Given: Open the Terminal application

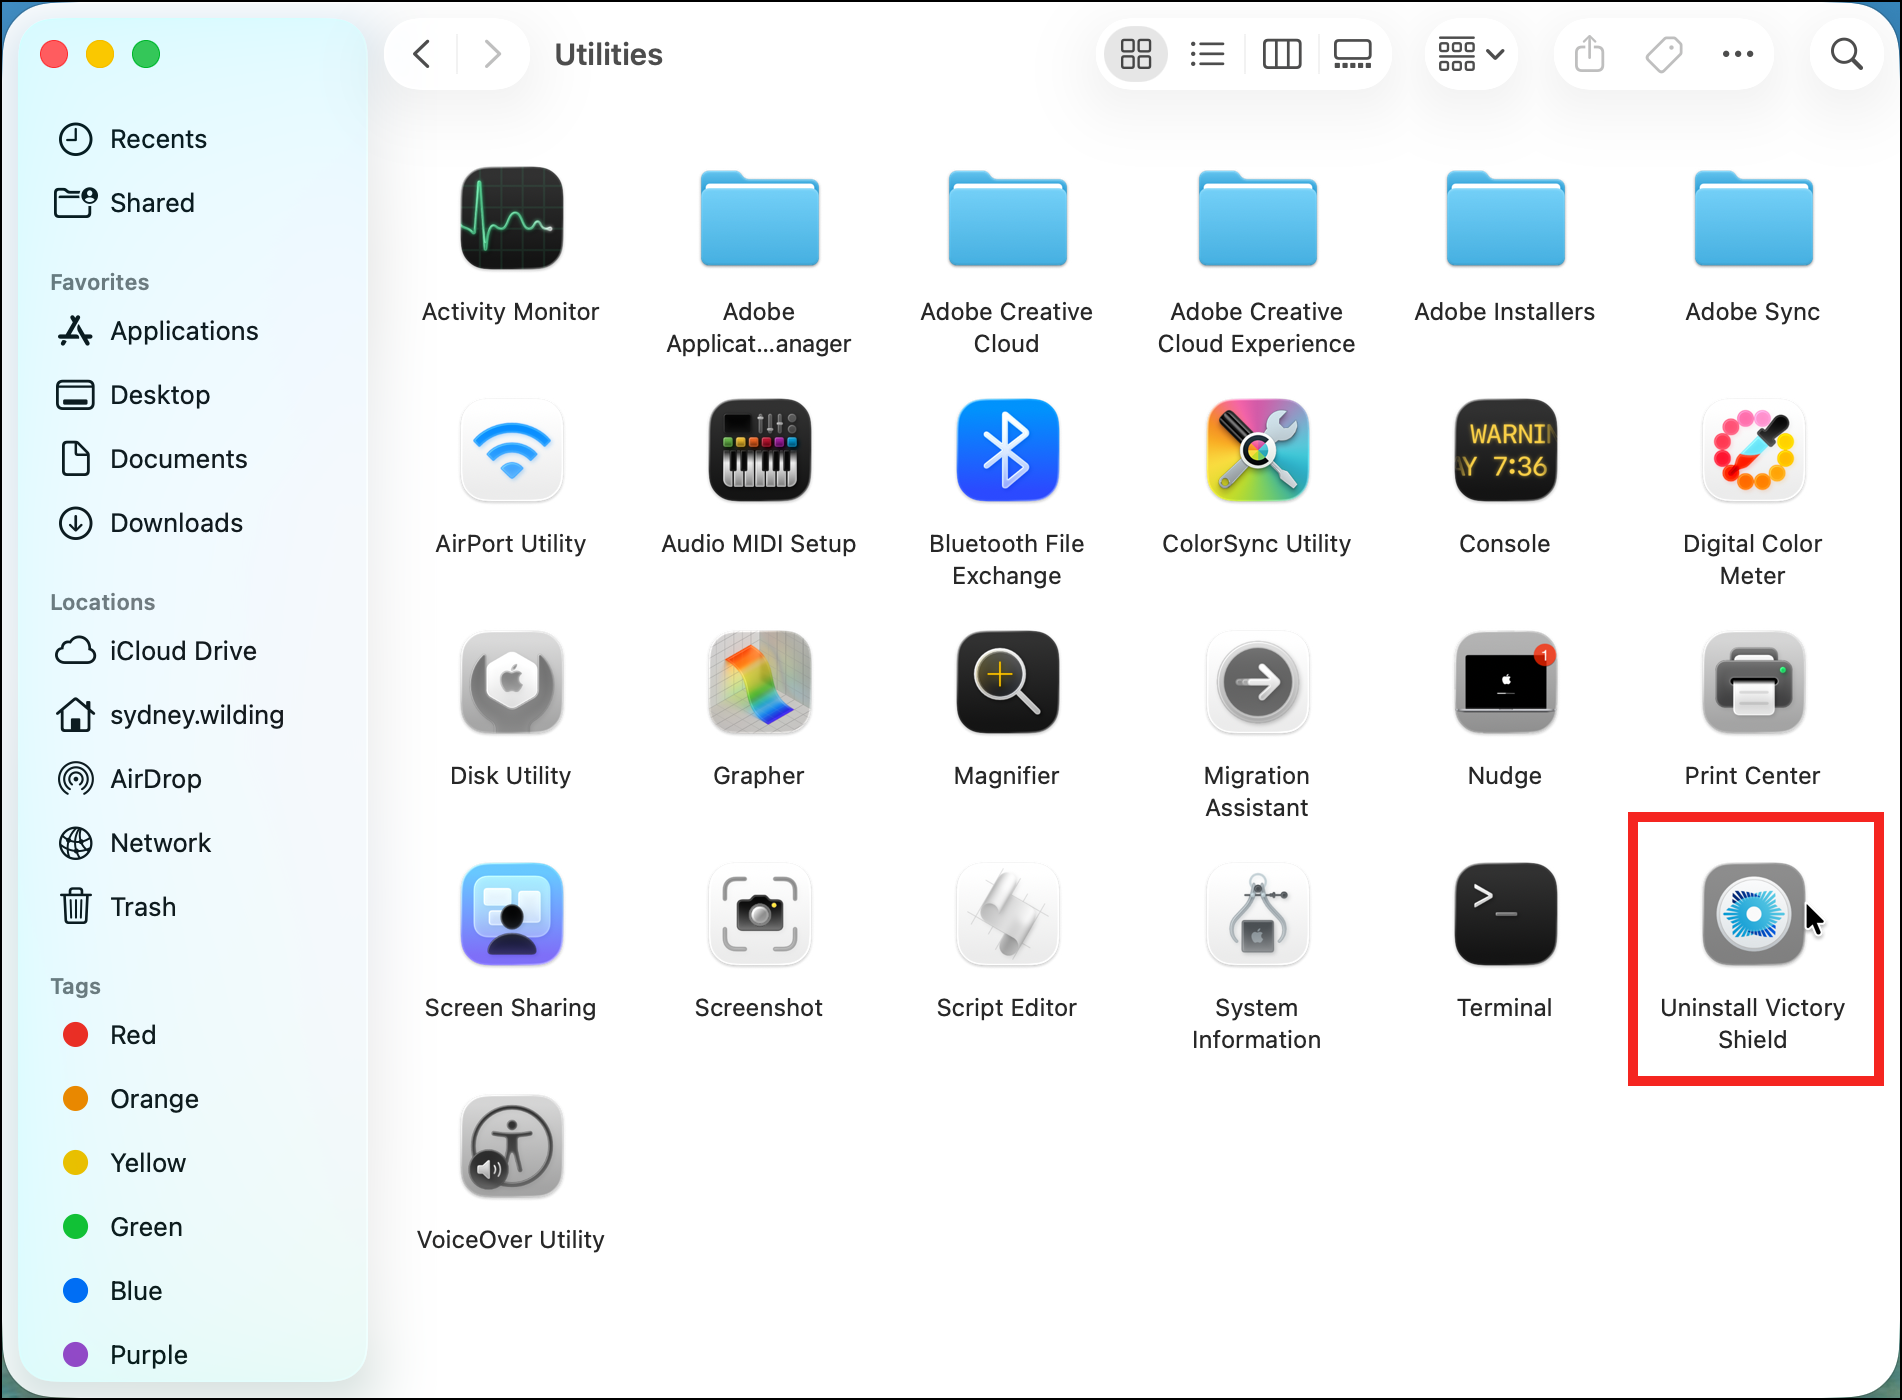Looking at the screenshot, I should tap(1504, 913).
